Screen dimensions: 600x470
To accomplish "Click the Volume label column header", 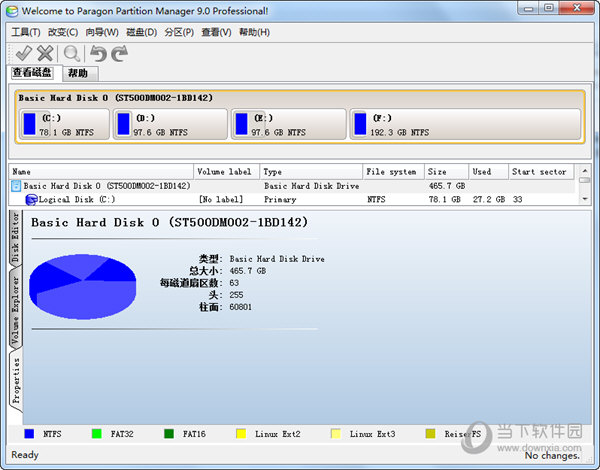I will tap(227, 172).
